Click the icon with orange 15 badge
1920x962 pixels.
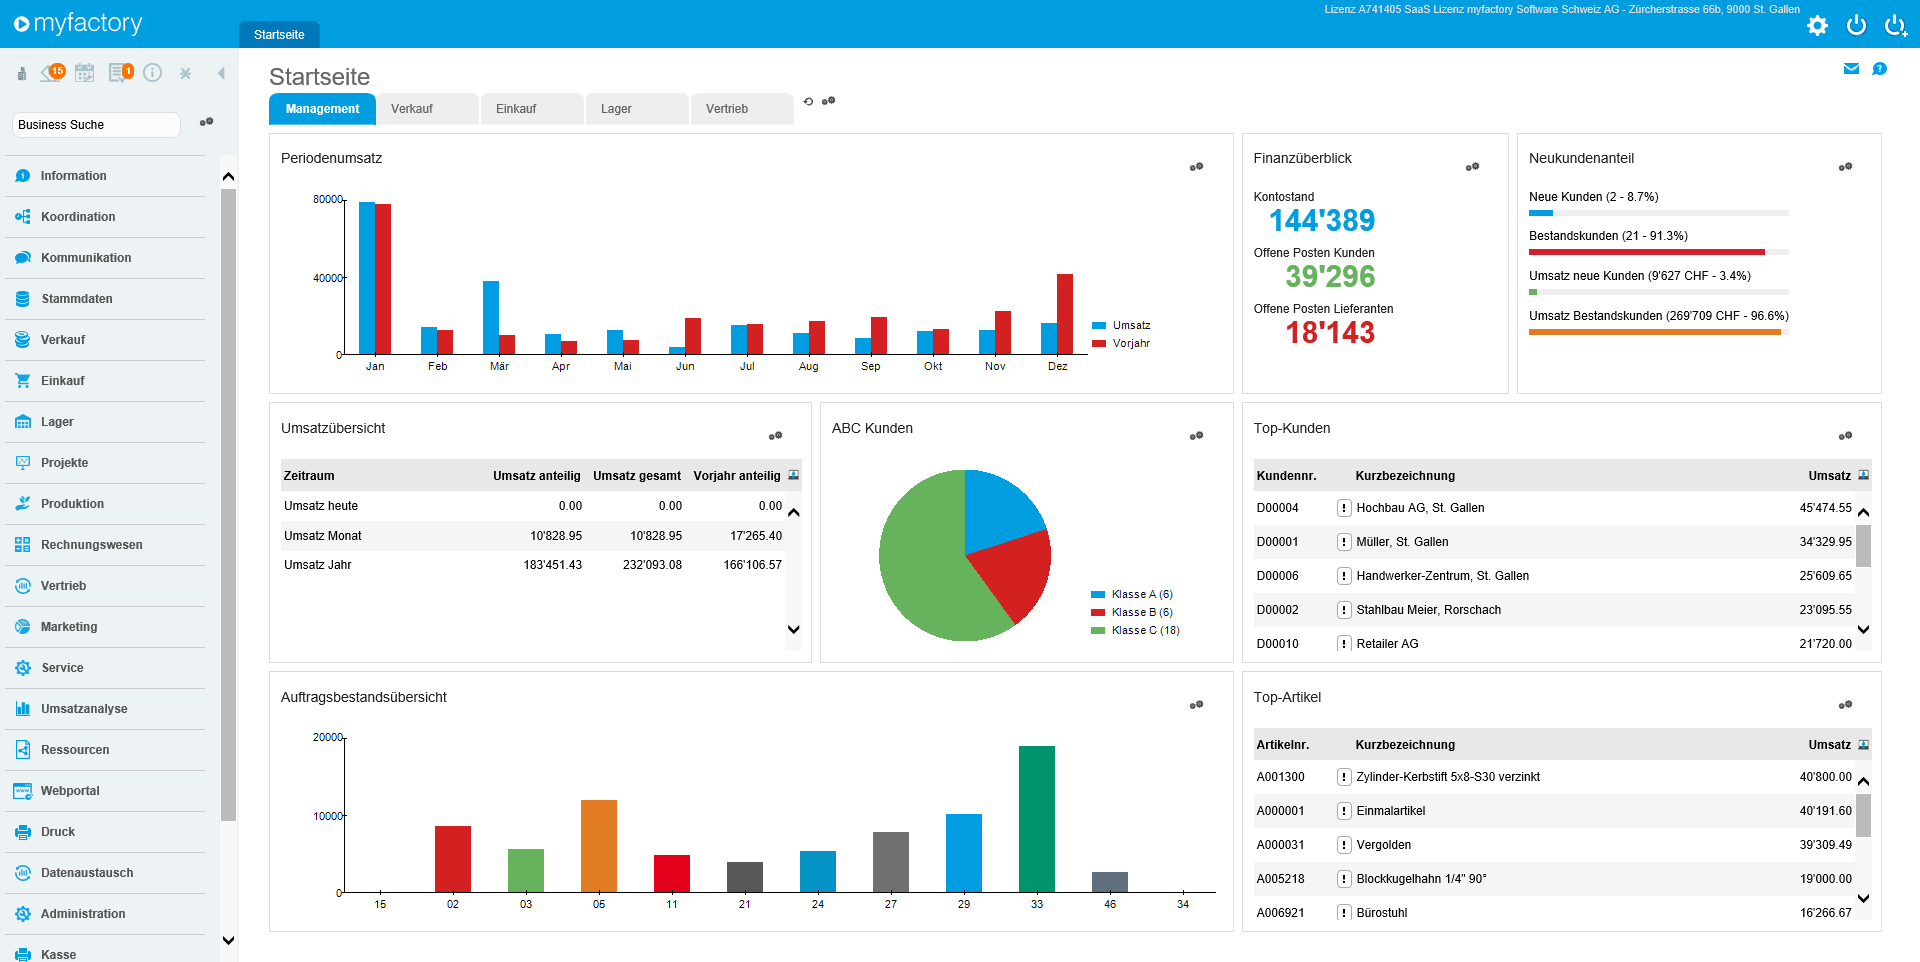(x=52, y=73)
